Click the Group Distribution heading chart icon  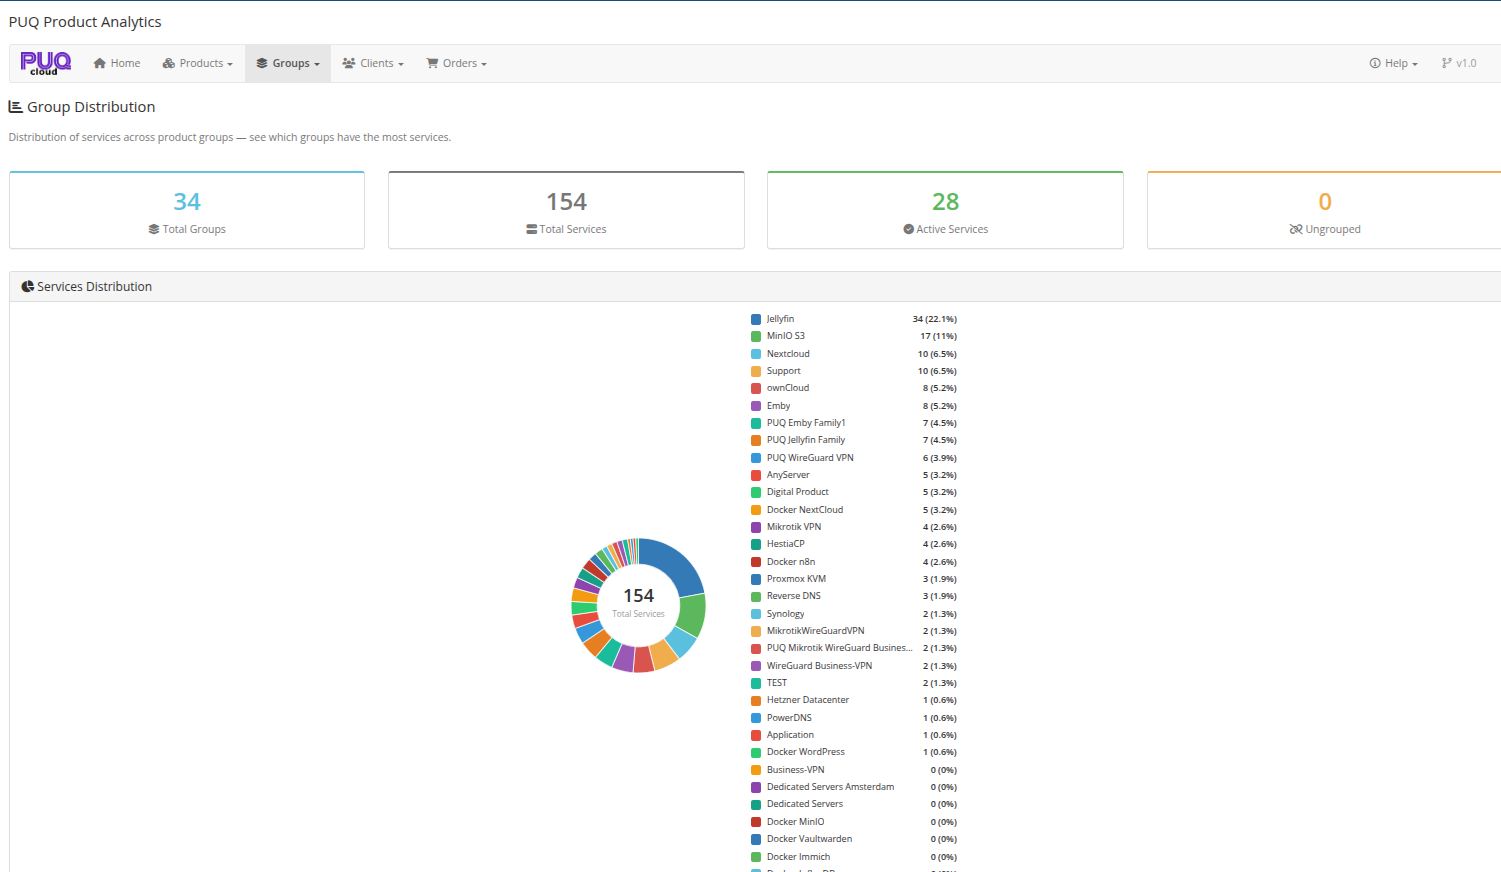click(x=16, y=107)
